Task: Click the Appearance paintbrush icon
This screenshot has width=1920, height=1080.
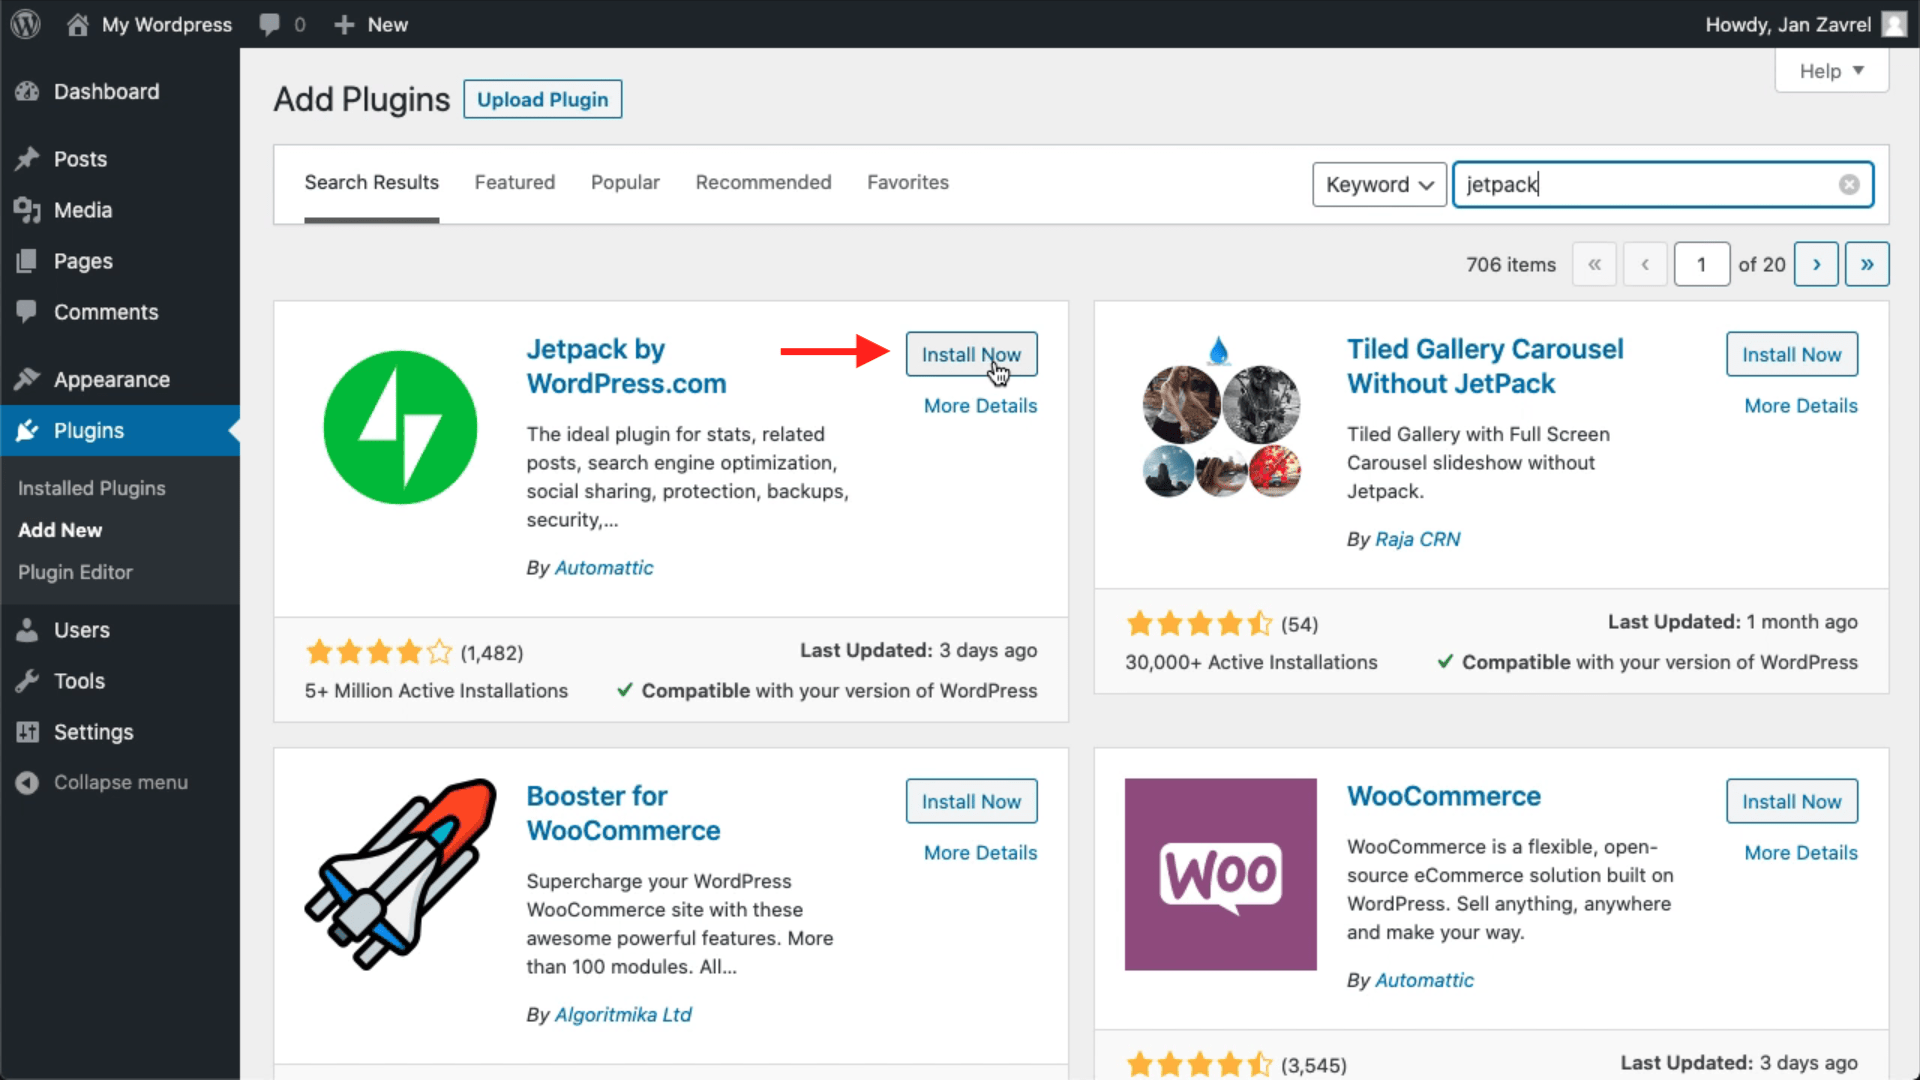Action: point(27,379)
